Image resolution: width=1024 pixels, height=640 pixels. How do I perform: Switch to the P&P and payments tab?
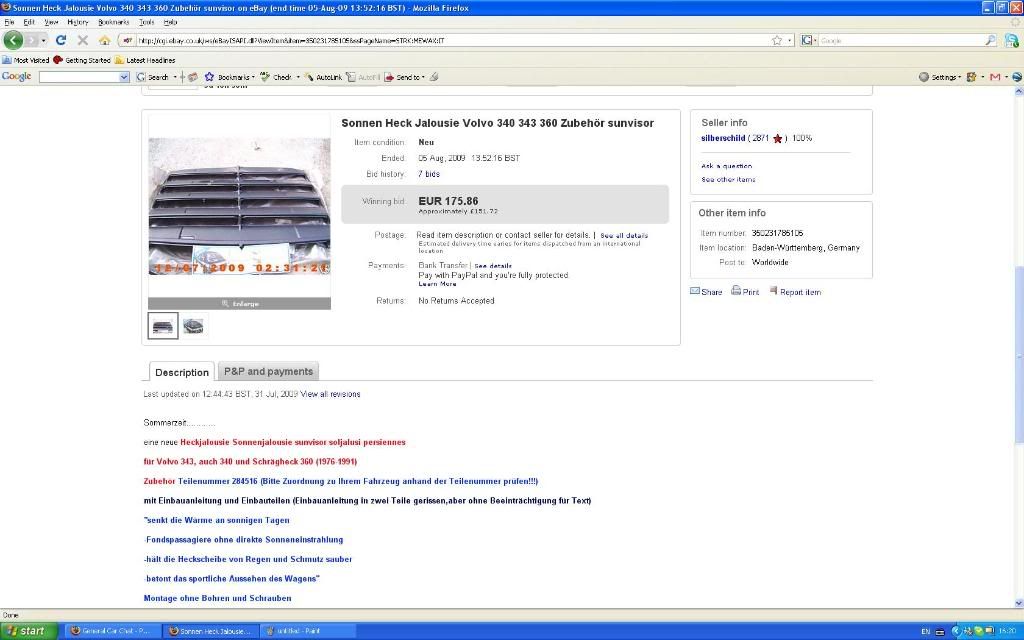pos(268,371)
